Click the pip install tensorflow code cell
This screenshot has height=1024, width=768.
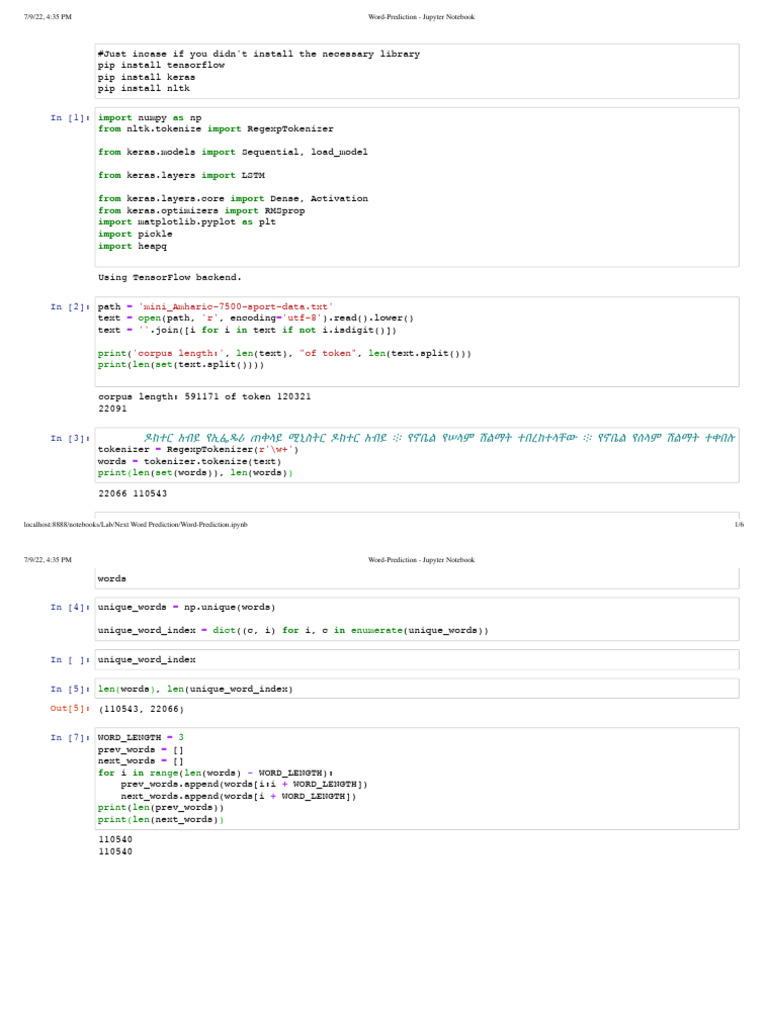coord(416,71)
